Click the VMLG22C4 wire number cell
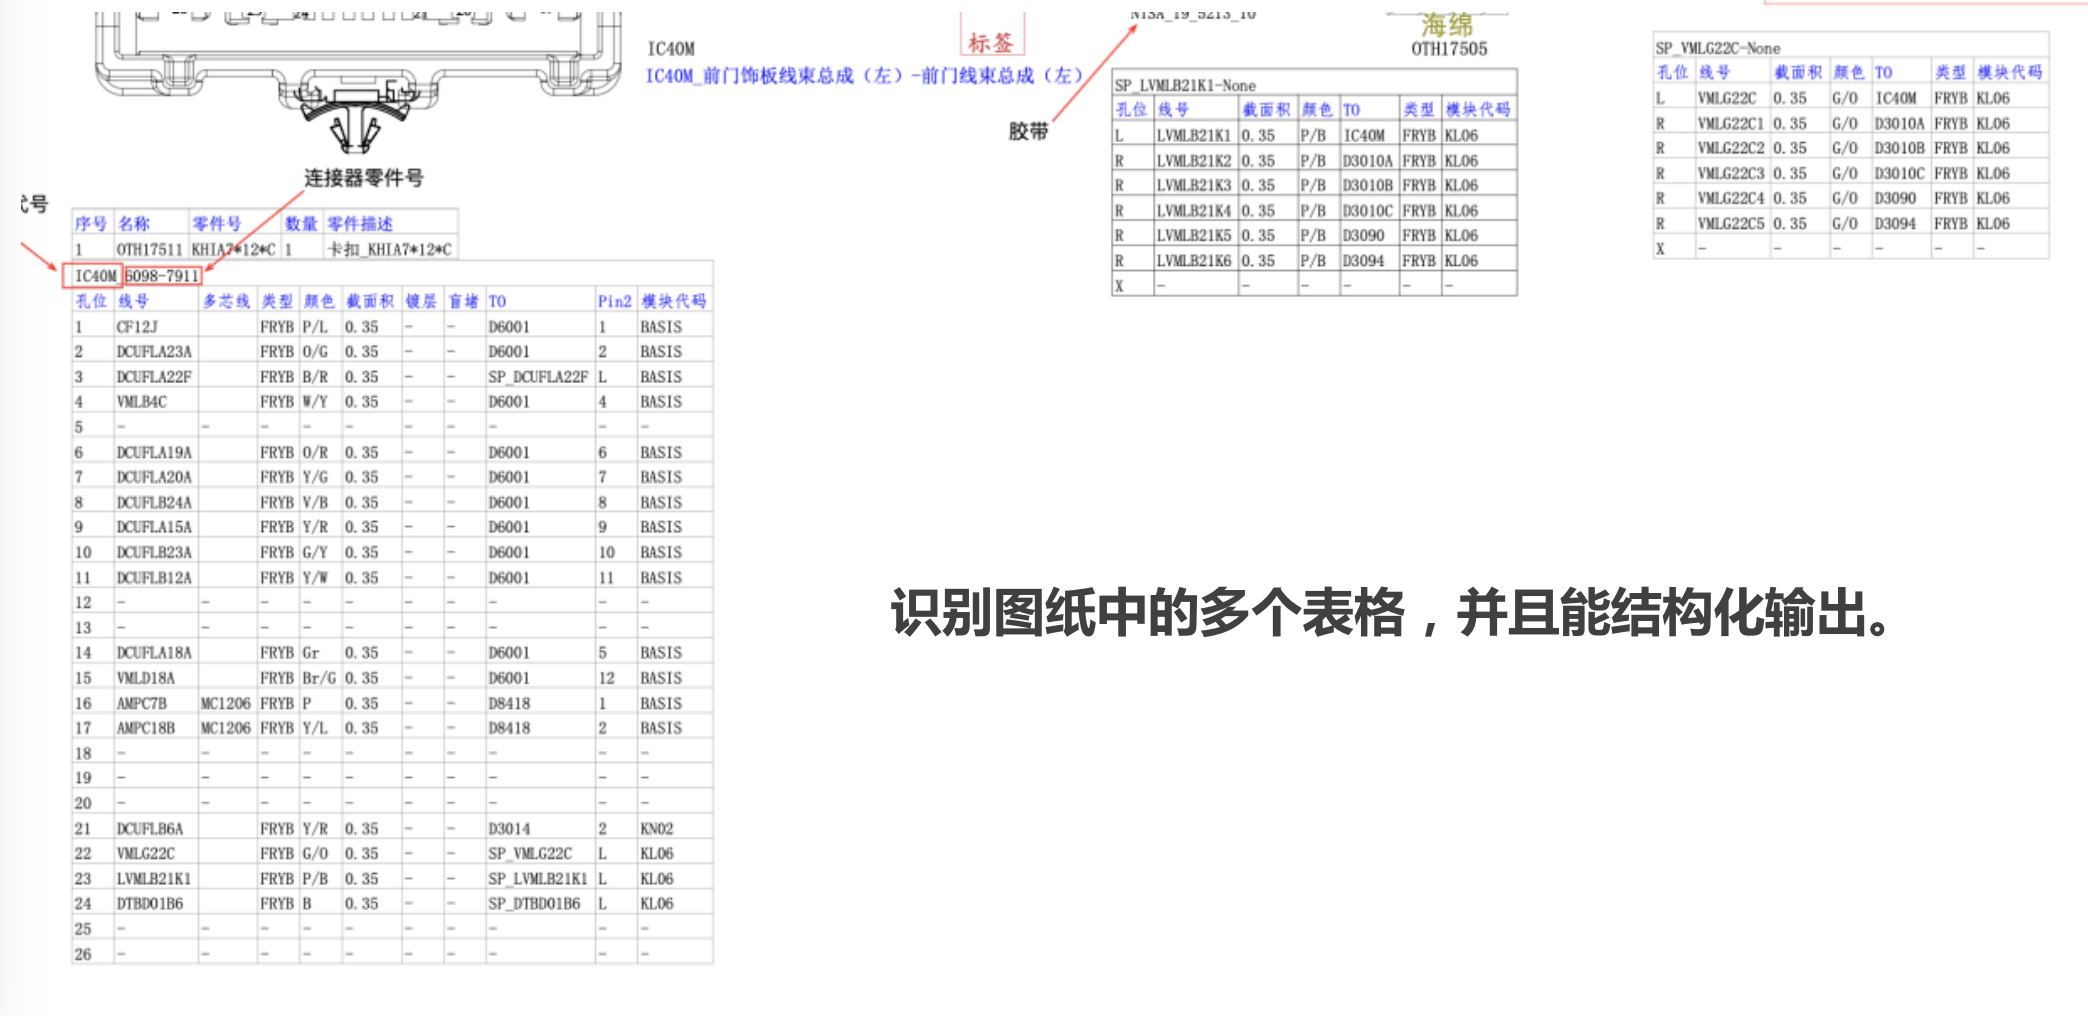Screen dimensions: 2088x1016 tap(1730, 198)
